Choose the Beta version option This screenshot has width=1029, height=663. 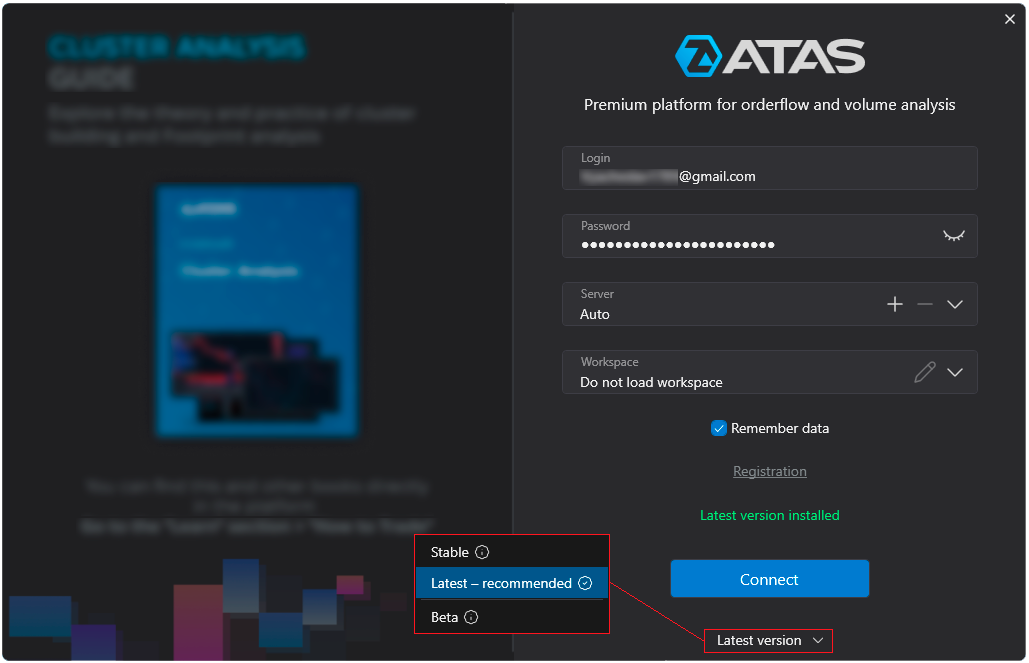click(x=444, y=617)
